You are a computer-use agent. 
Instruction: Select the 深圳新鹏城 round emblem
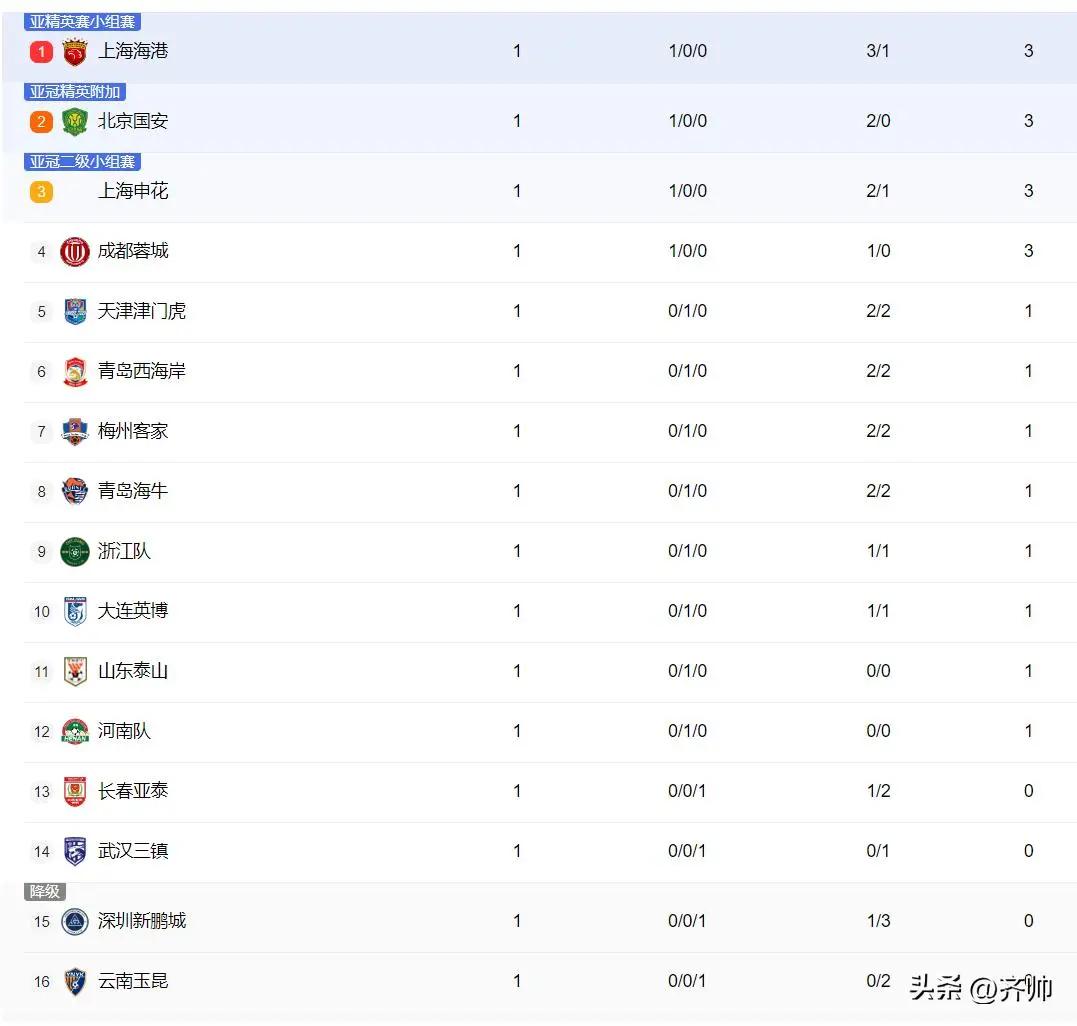(75, 921)
